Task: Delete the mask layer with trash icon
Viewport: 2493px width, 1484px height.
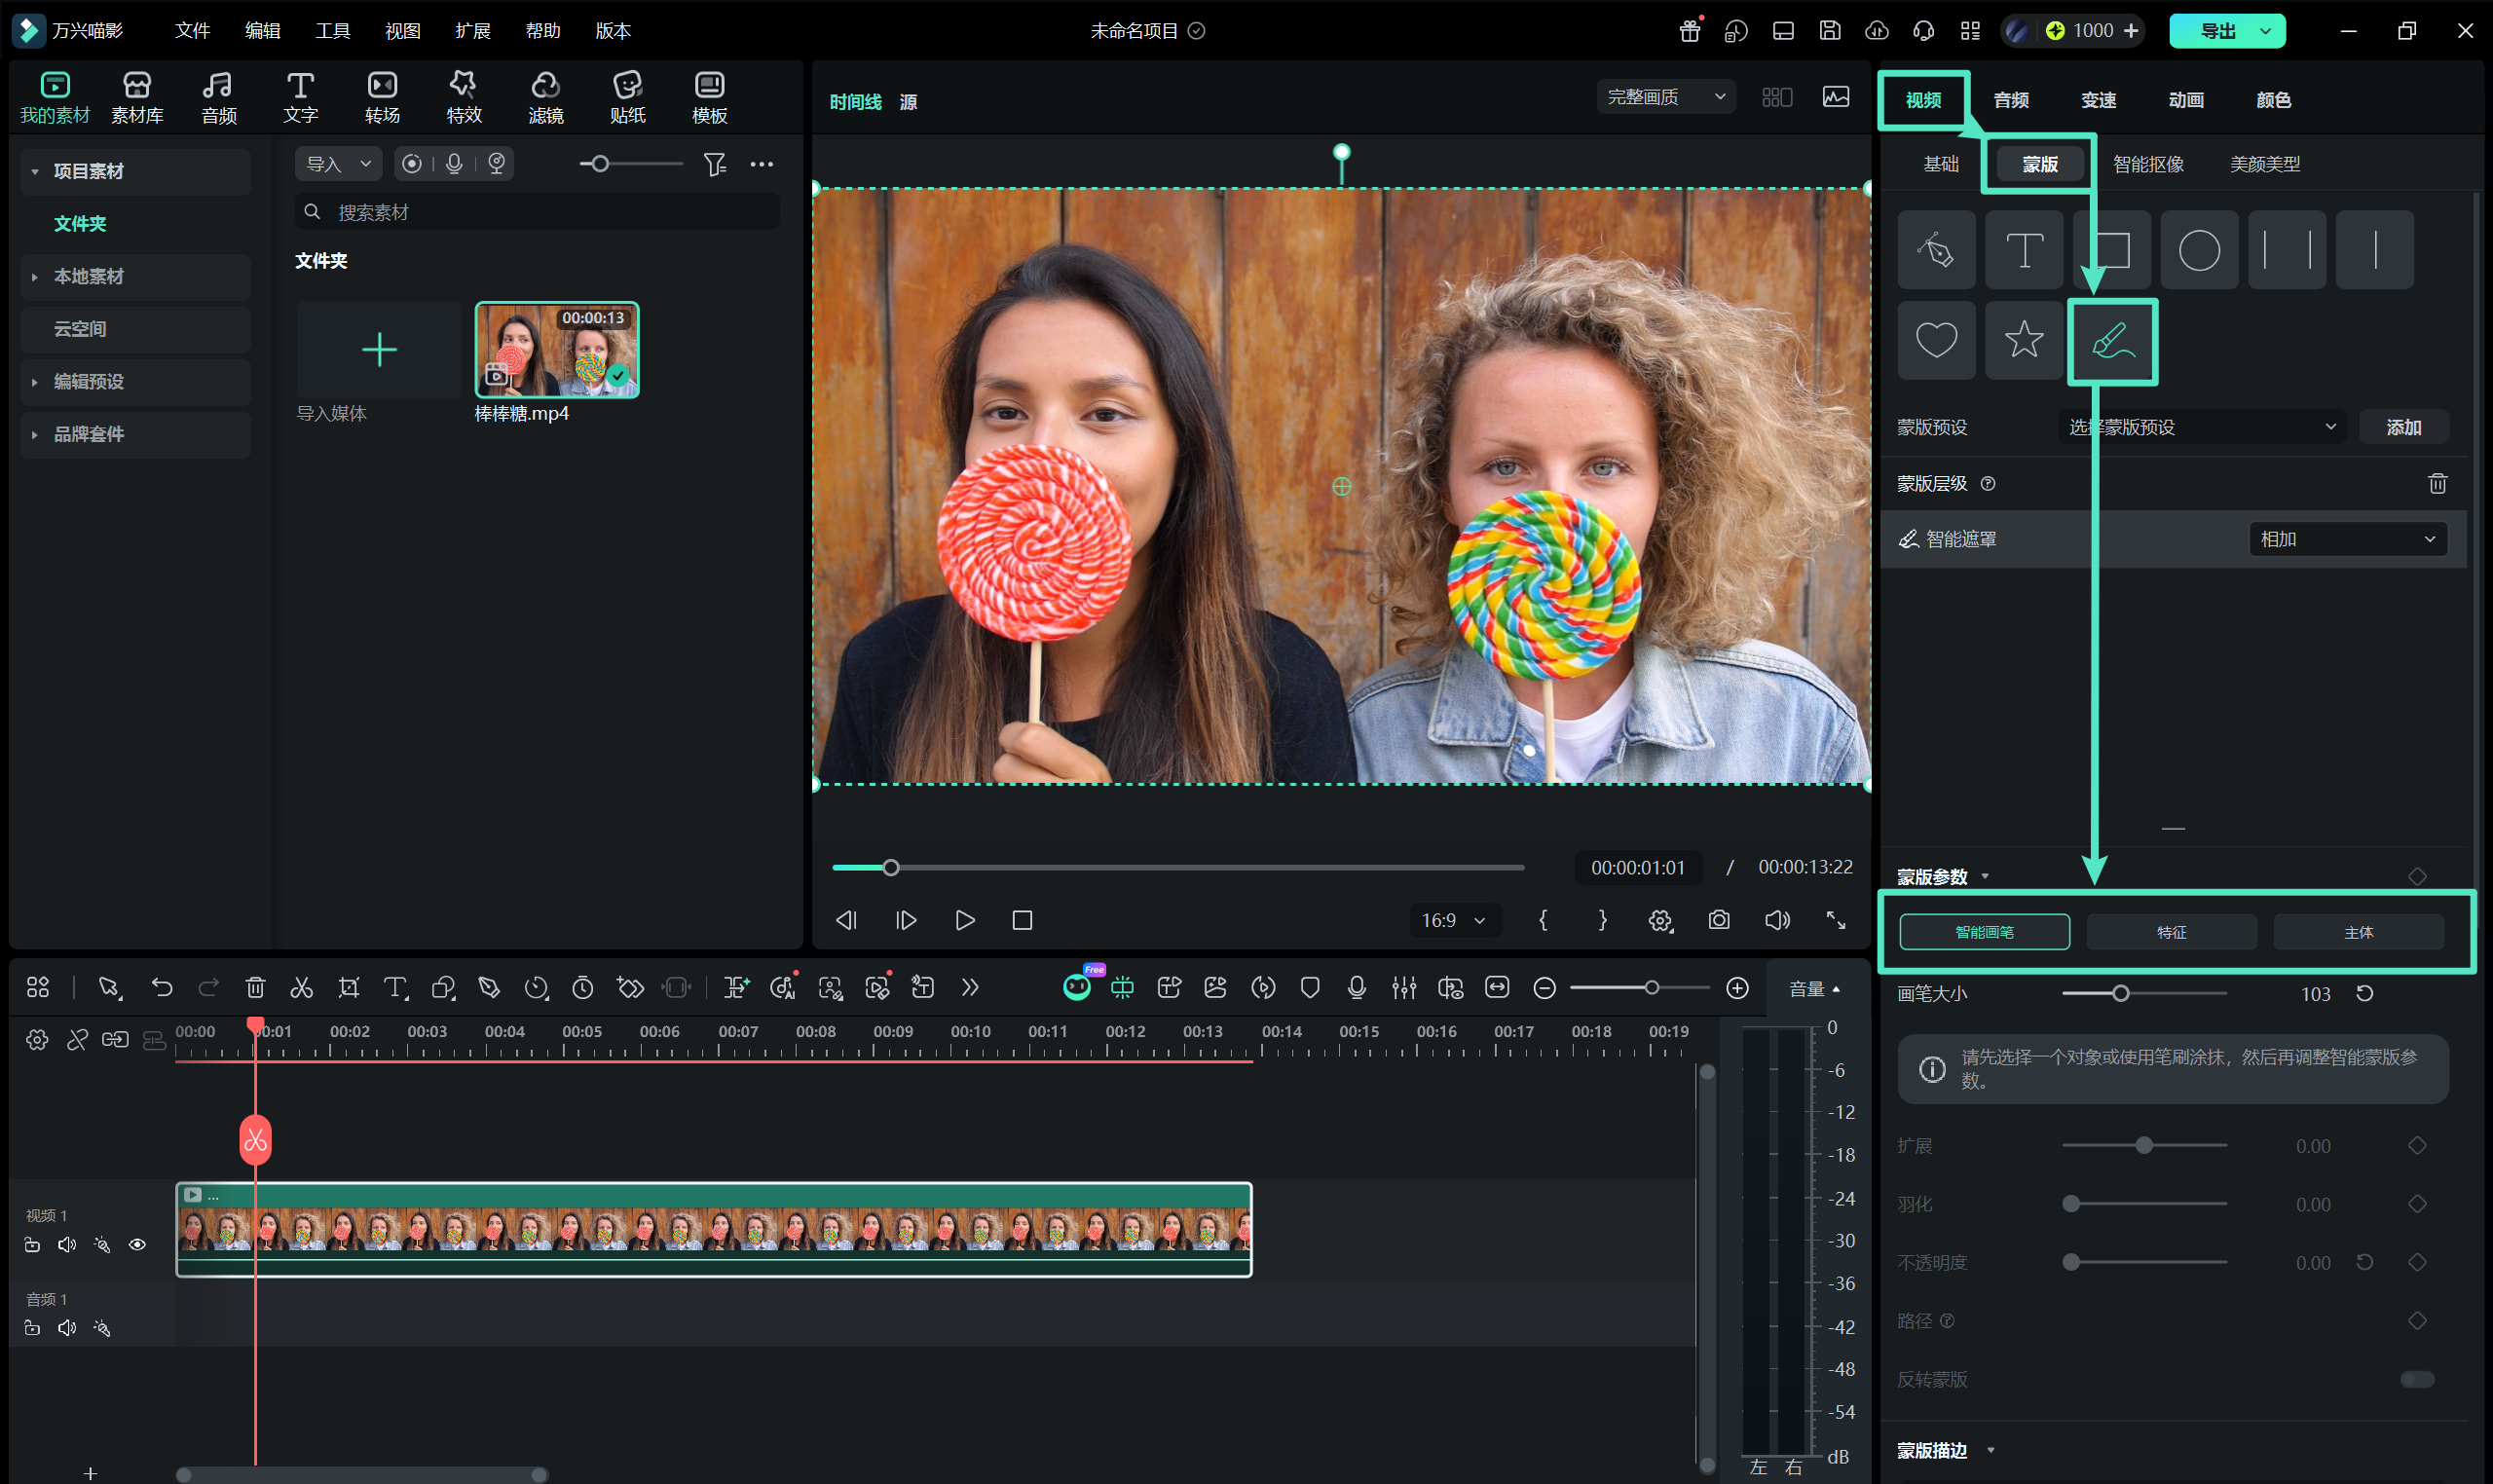Action: point(2437,484)
